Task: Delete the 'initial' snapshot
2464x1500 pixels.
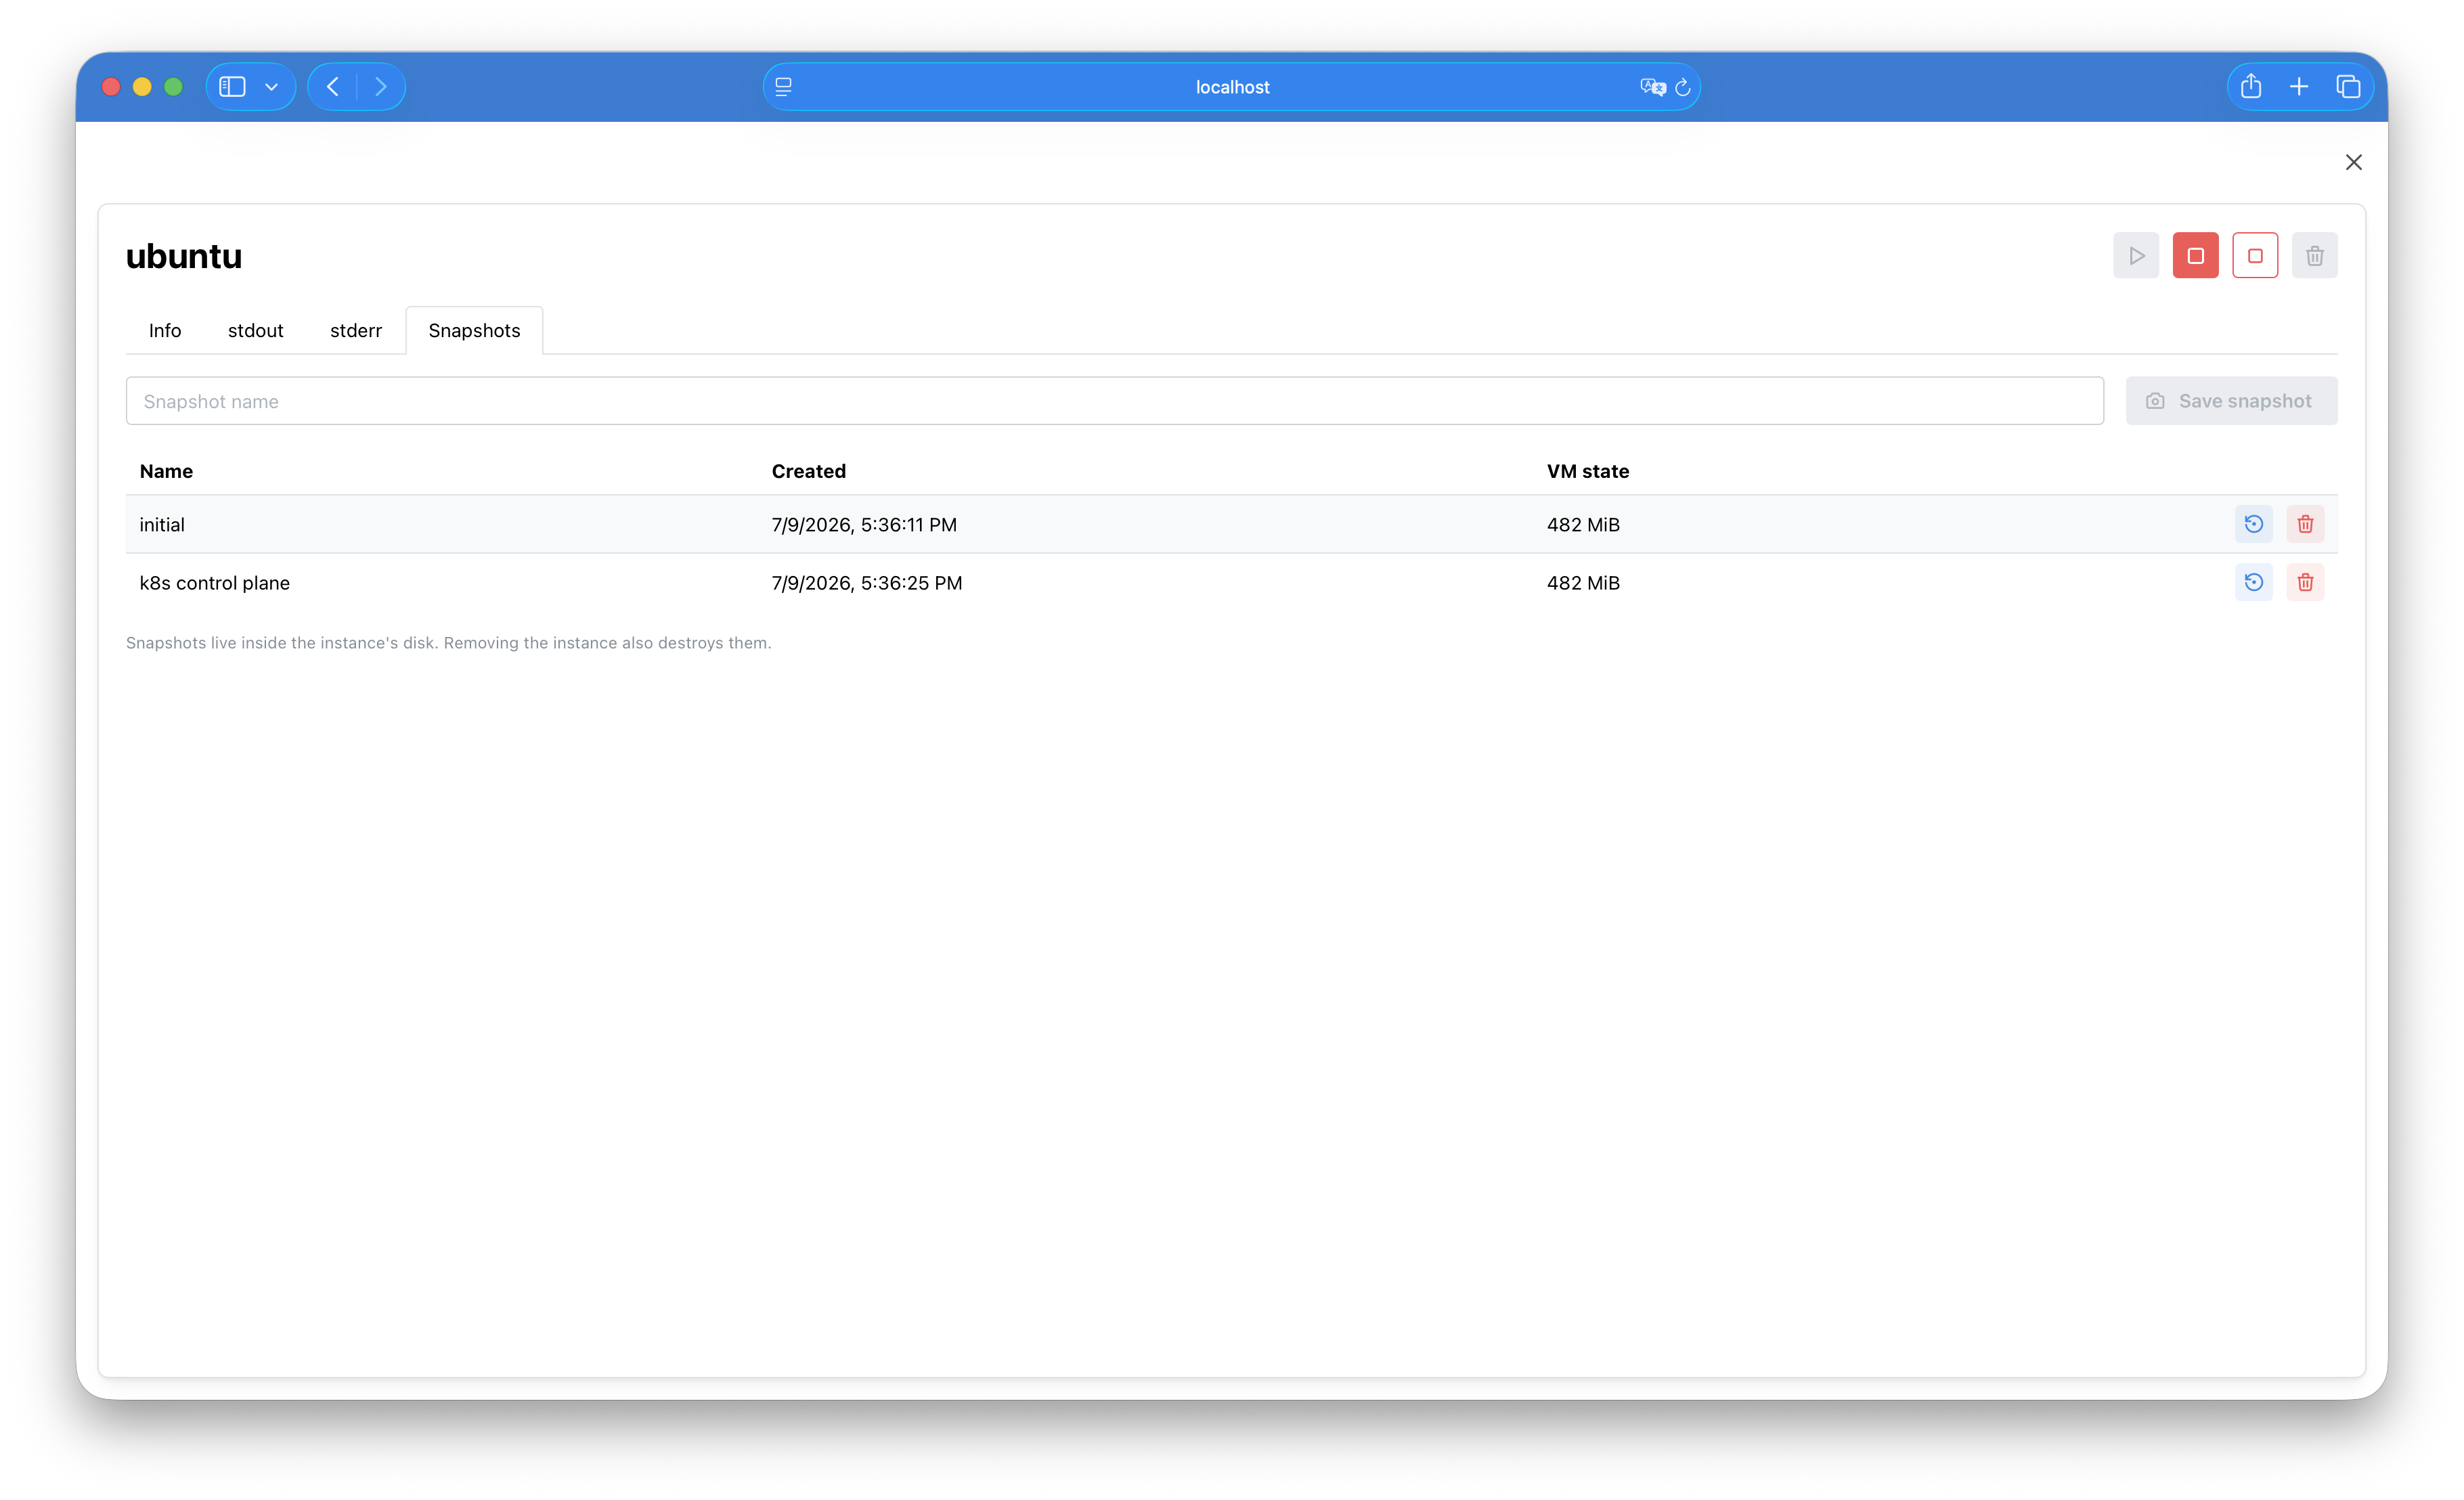Action: pos(2305,524)
